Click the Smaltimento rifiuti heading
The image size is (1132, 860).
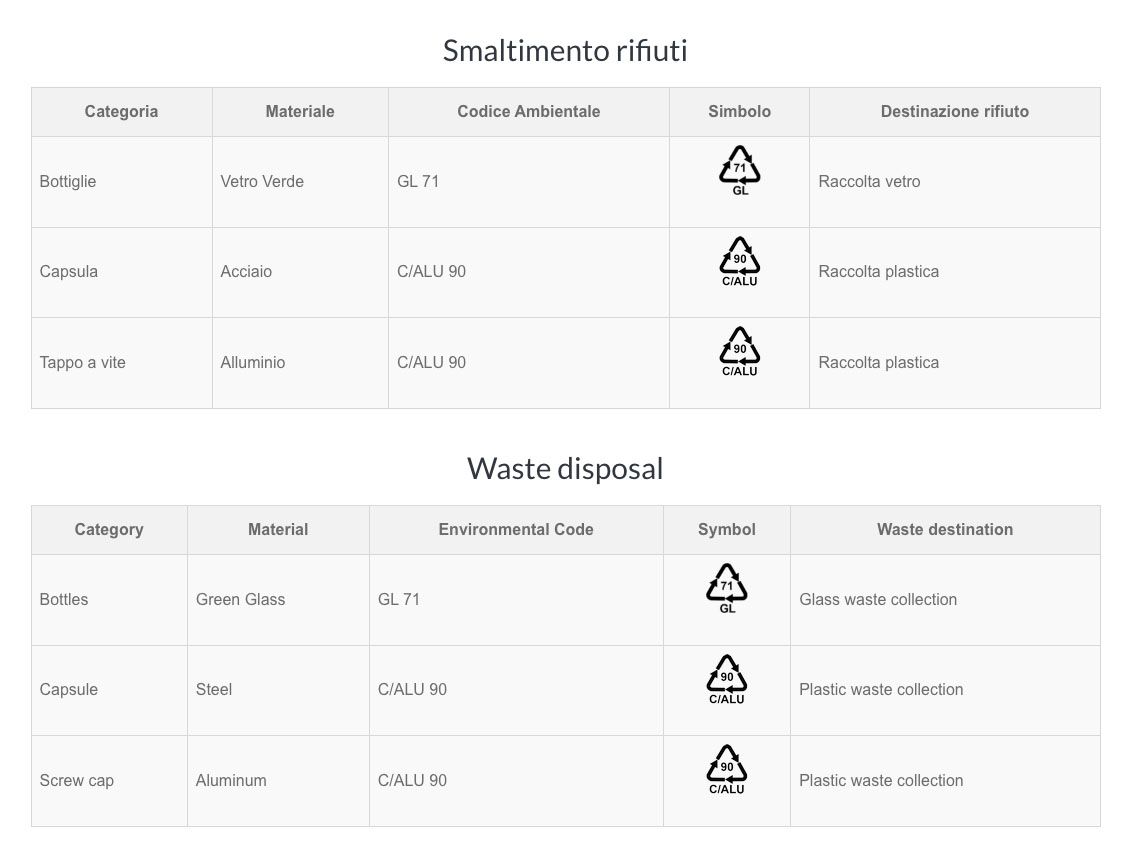click(x=565, y=51)
